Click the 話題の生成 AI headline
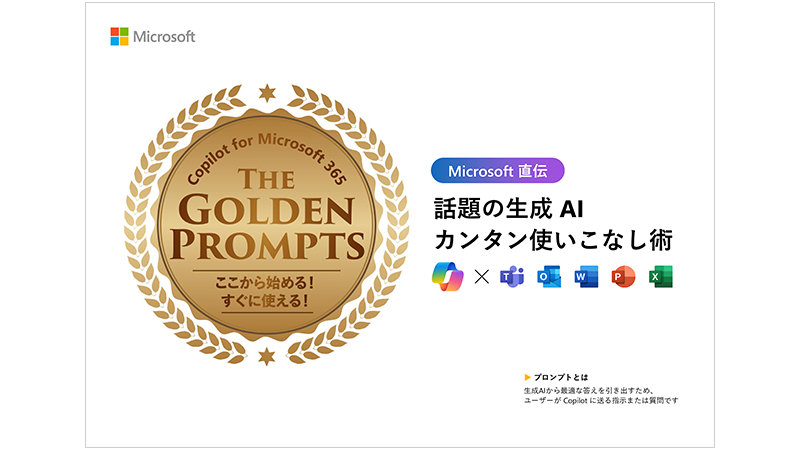The height and width of the screenshot is (450, 800). click(x=507, y=208)
